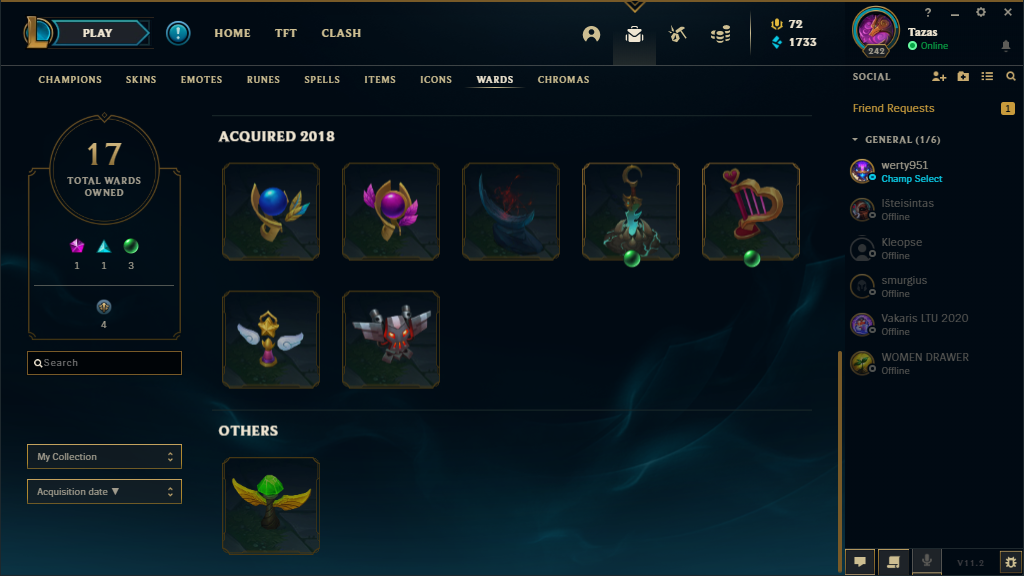
Task: Click the PLAY button
Action: [97, 33]
